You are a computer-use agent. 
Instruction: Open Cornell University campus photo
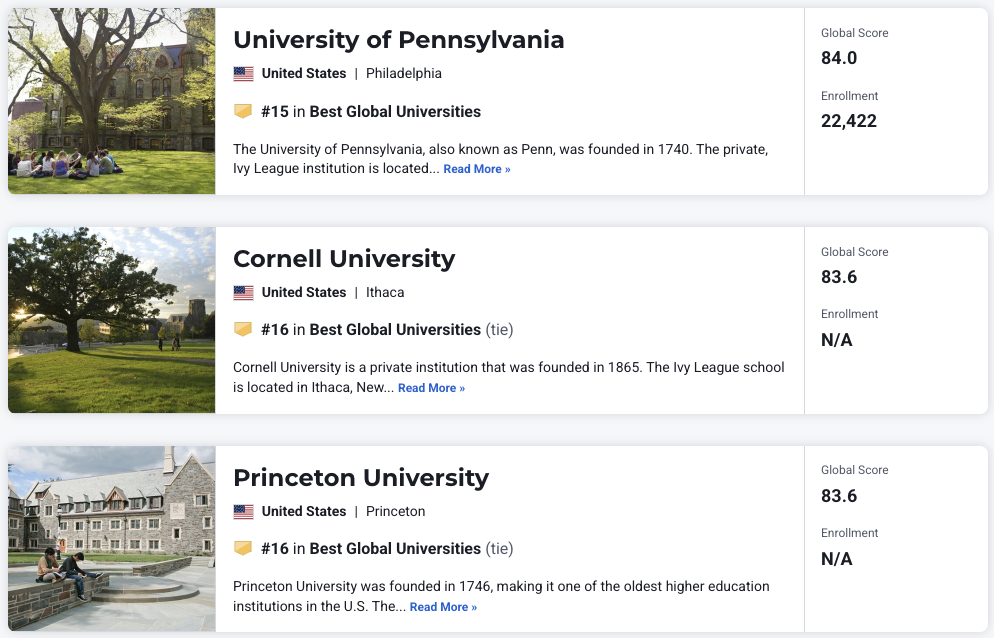point(111,320)
